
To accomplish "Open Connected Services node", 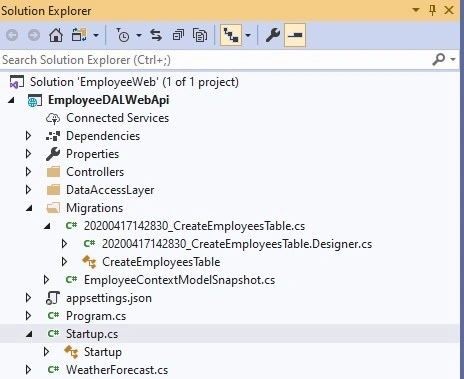I will pos(117,118).
